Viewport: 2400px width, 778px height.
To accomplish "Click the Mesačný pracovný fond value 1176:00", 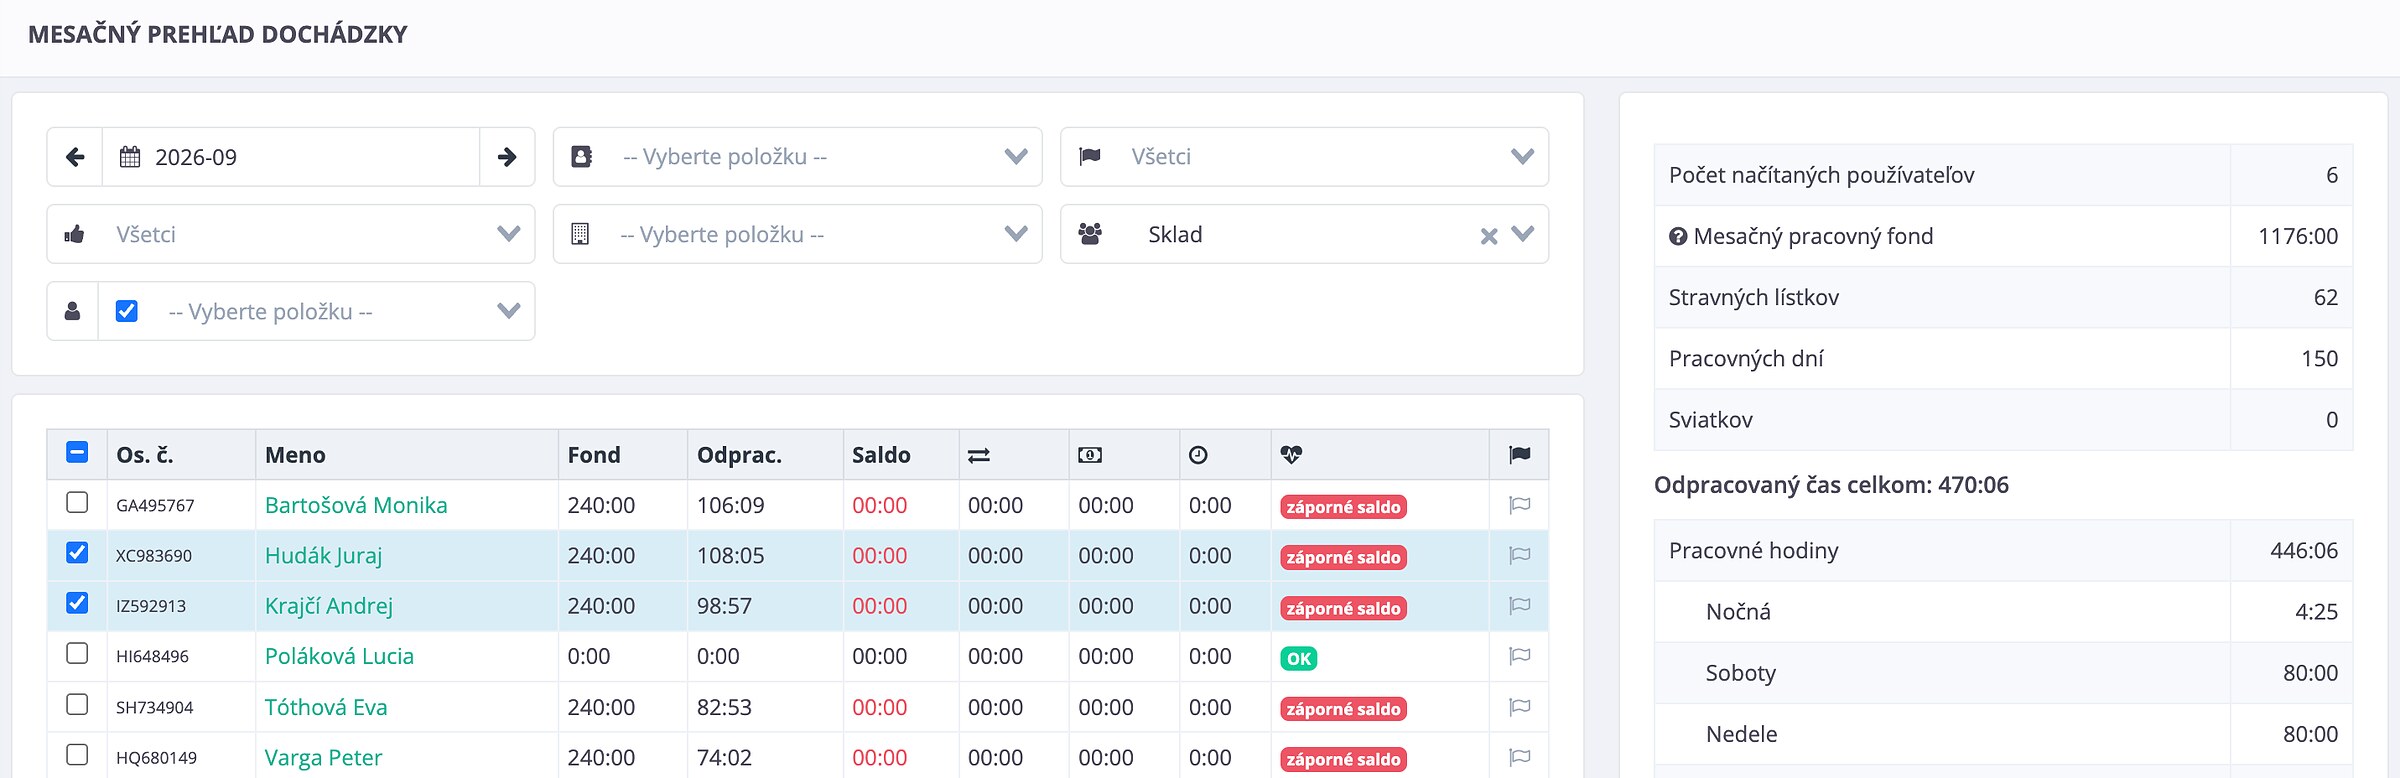I will pos(2298,236).
